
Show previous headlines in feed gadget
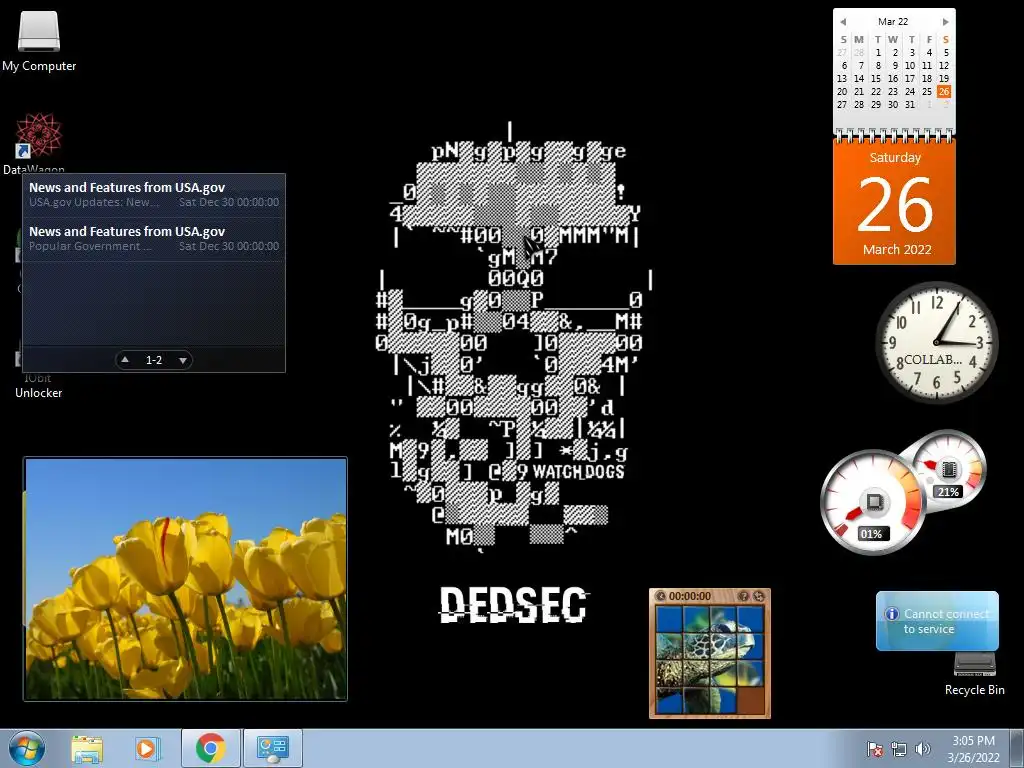click(125, 360)
